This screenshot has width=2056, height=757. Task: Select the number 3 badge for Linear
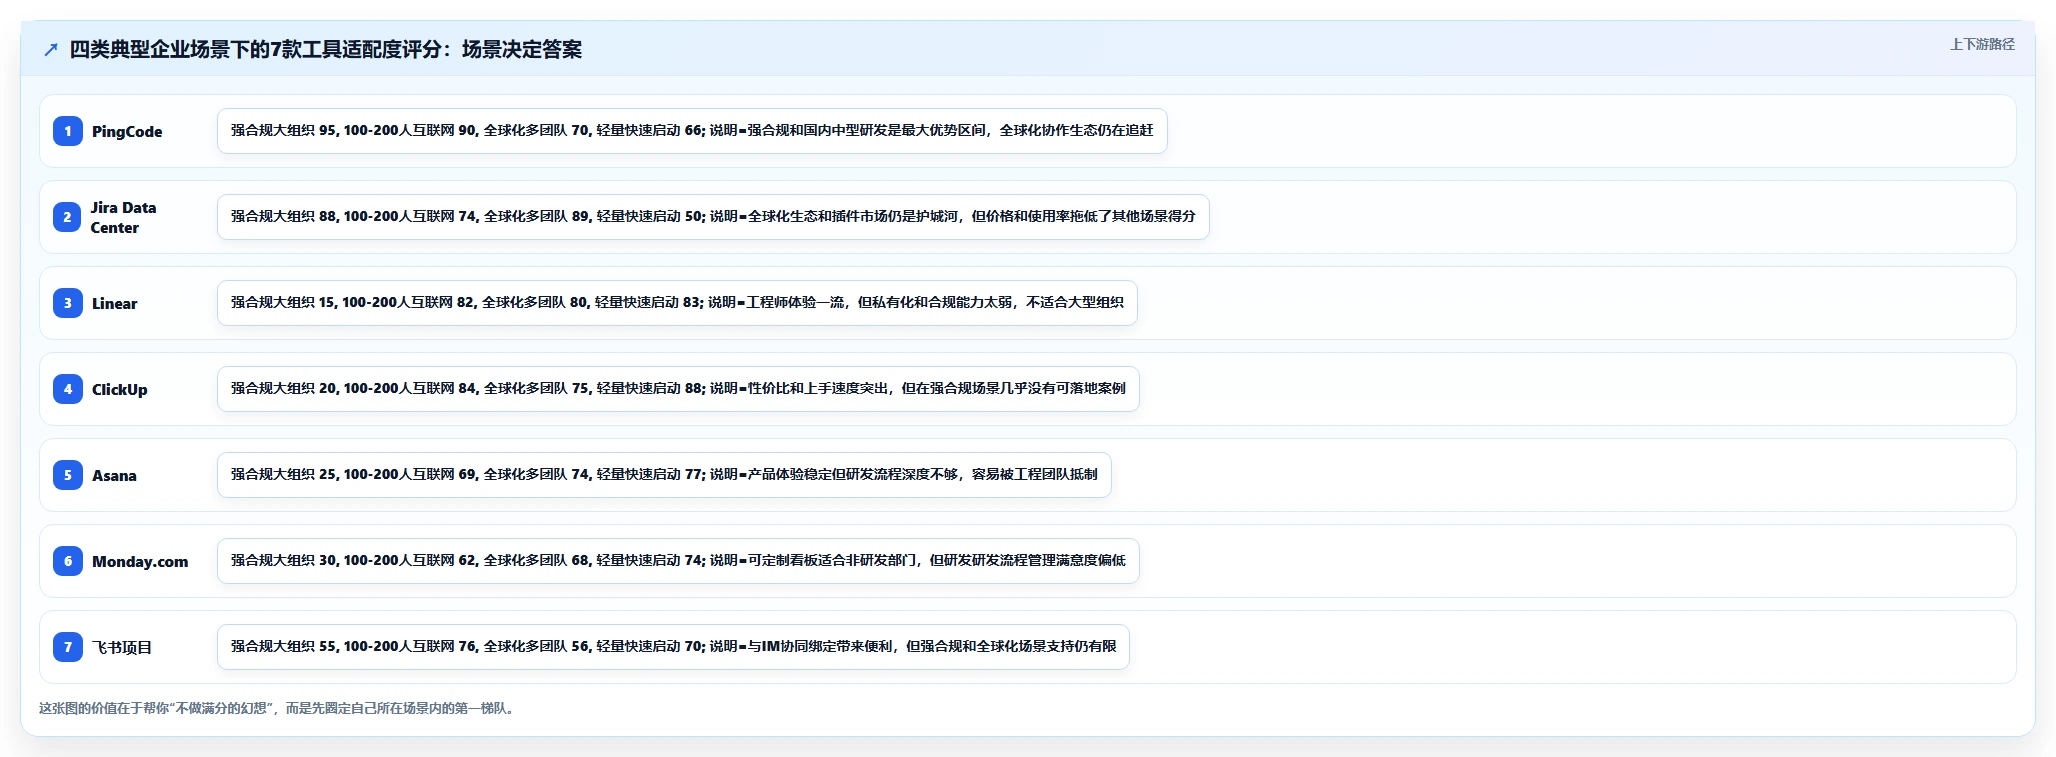pos(68,303)
